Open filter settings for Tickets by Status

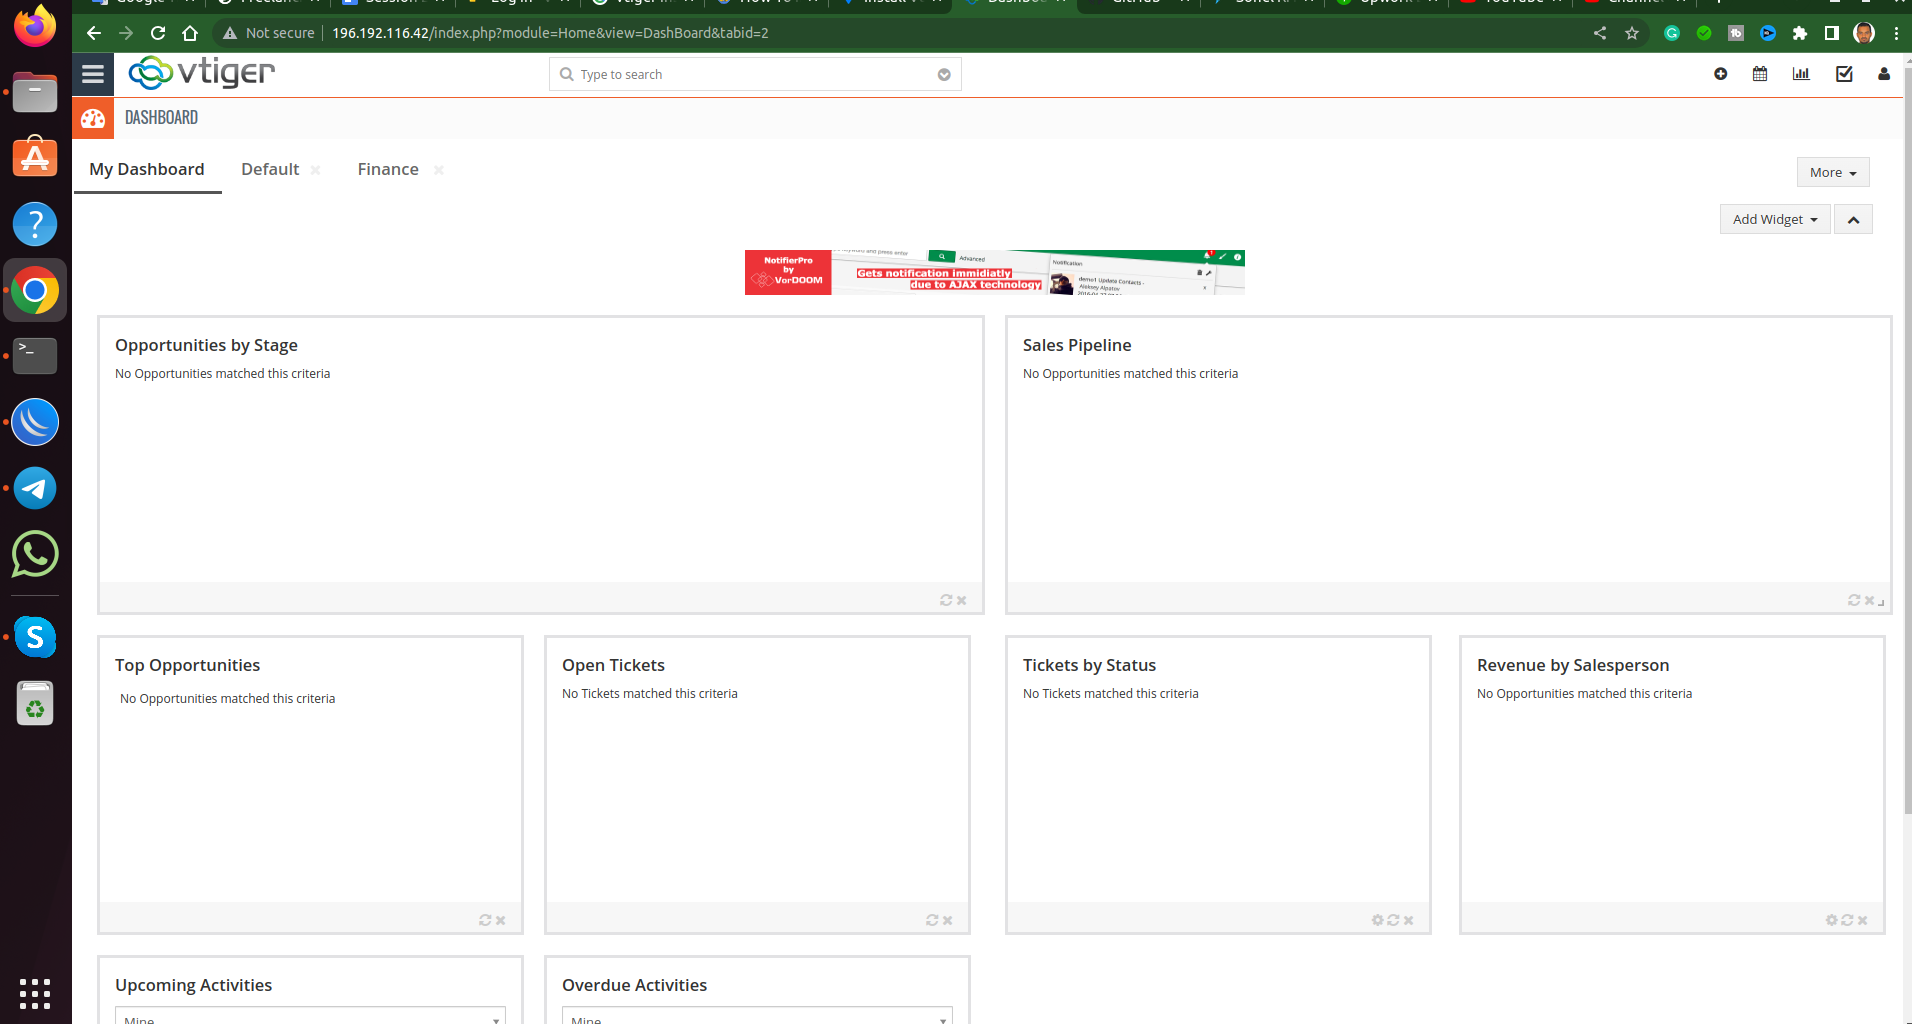point(1377,920)
